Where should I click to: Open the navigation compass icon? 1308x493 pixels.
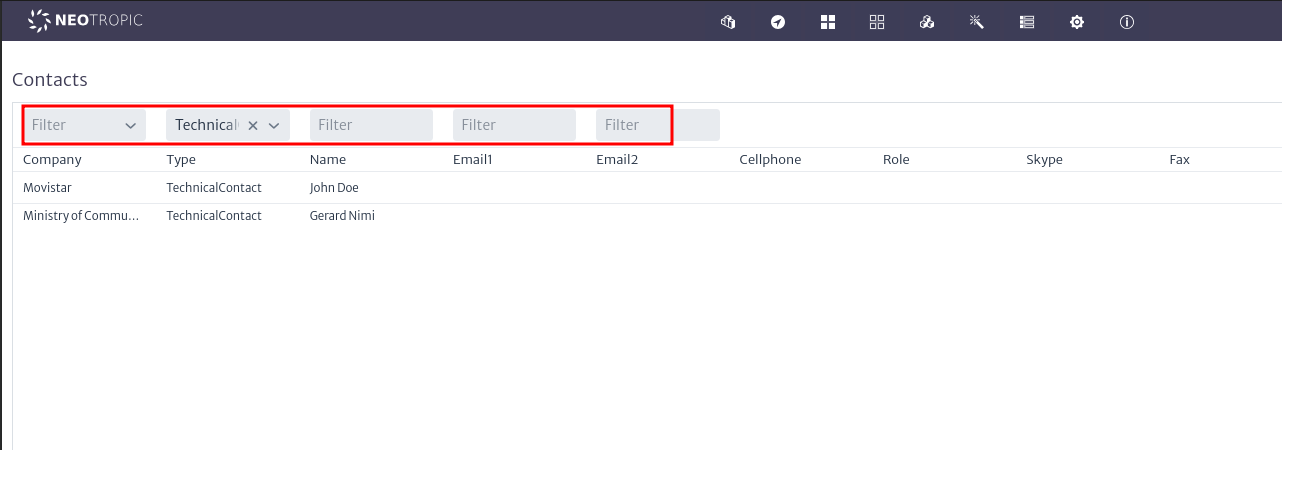[x=778, y=21]
